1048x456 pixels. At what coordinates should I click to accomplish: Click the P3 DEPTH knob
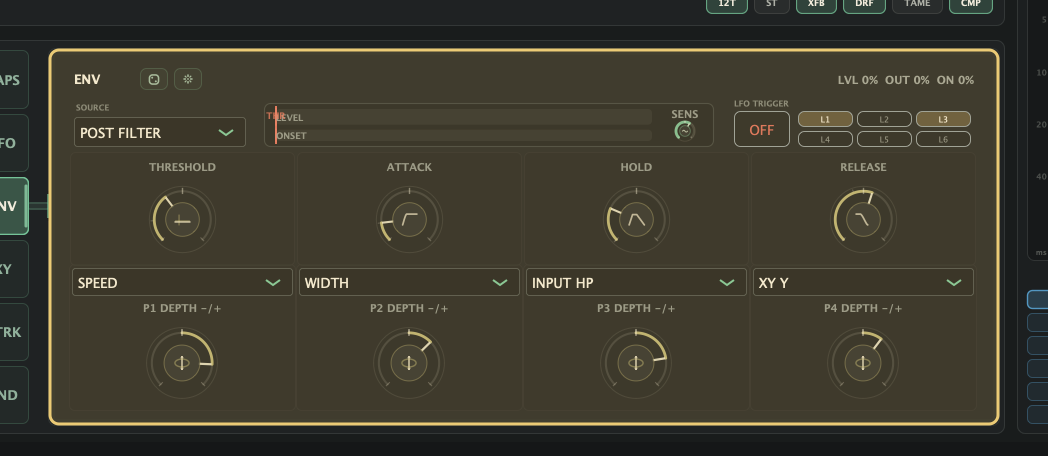point(636,363)
